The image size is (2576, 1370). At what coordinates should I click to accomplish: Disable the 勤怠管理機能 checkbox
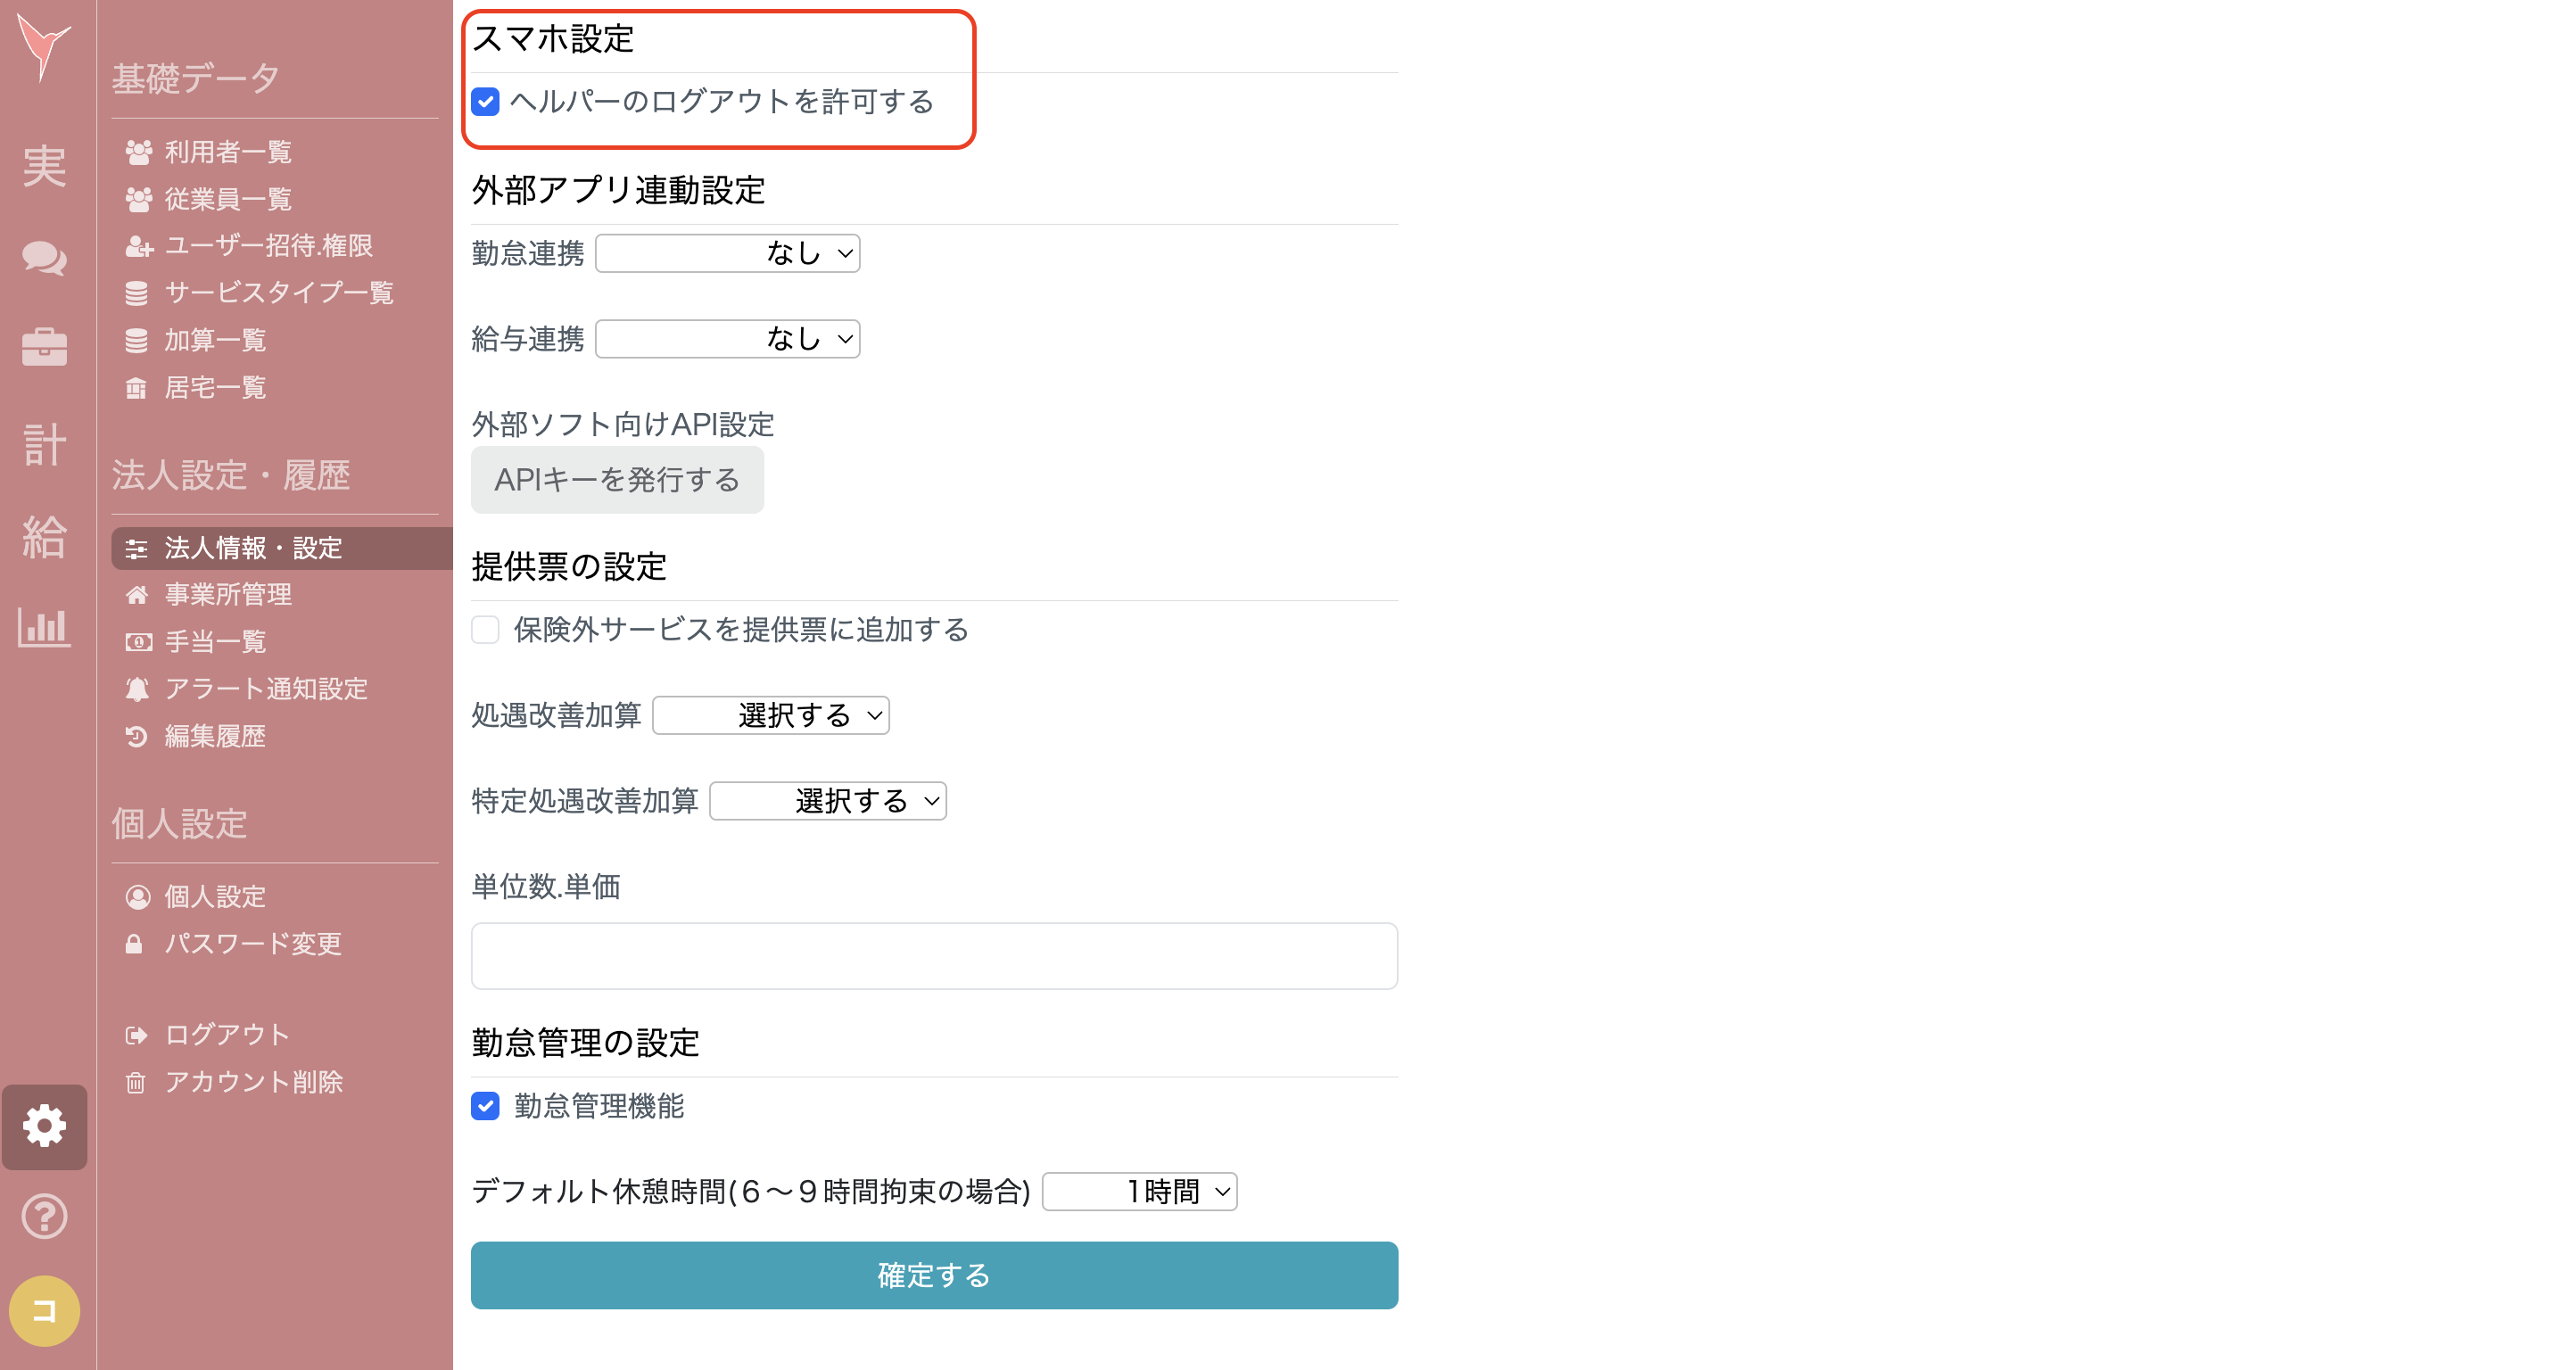[x=485, y=1106]
